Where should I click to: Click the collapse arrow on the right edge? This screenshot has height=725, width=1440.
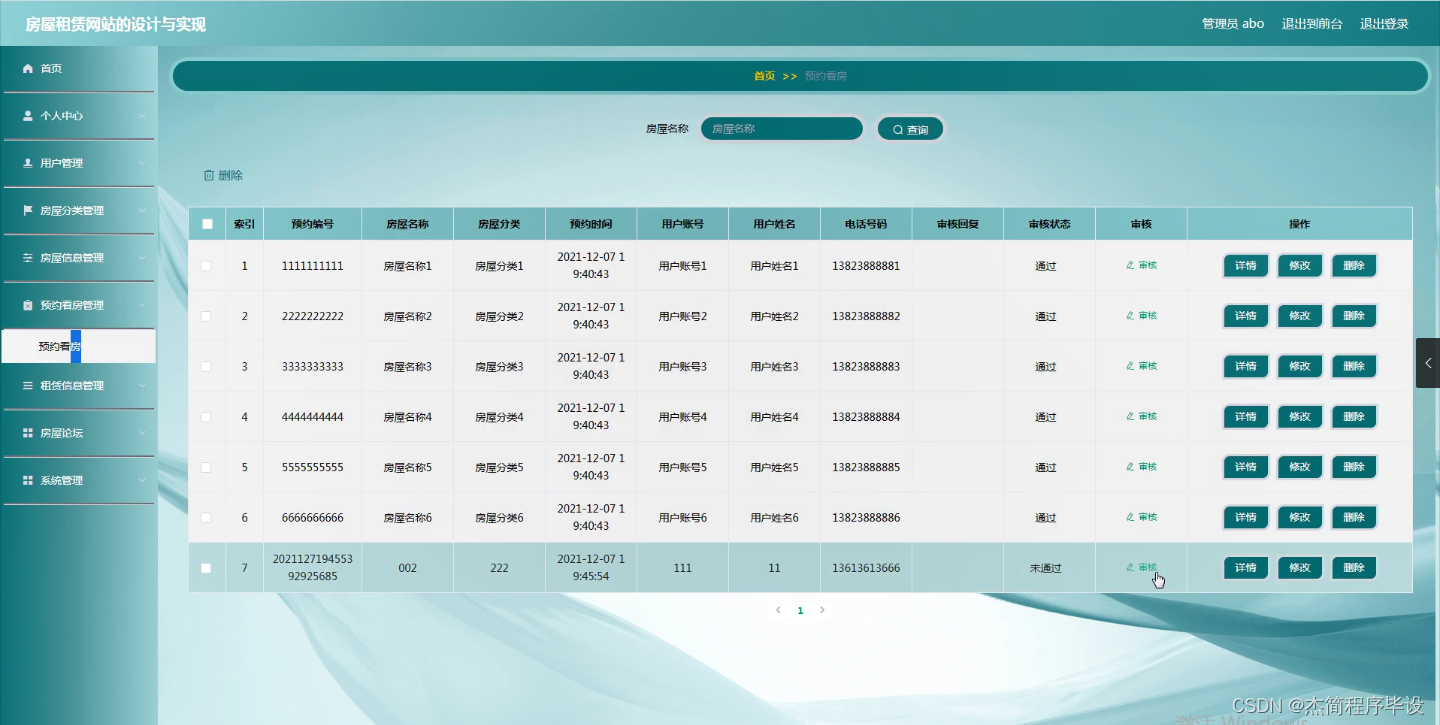click(1428, 363)
